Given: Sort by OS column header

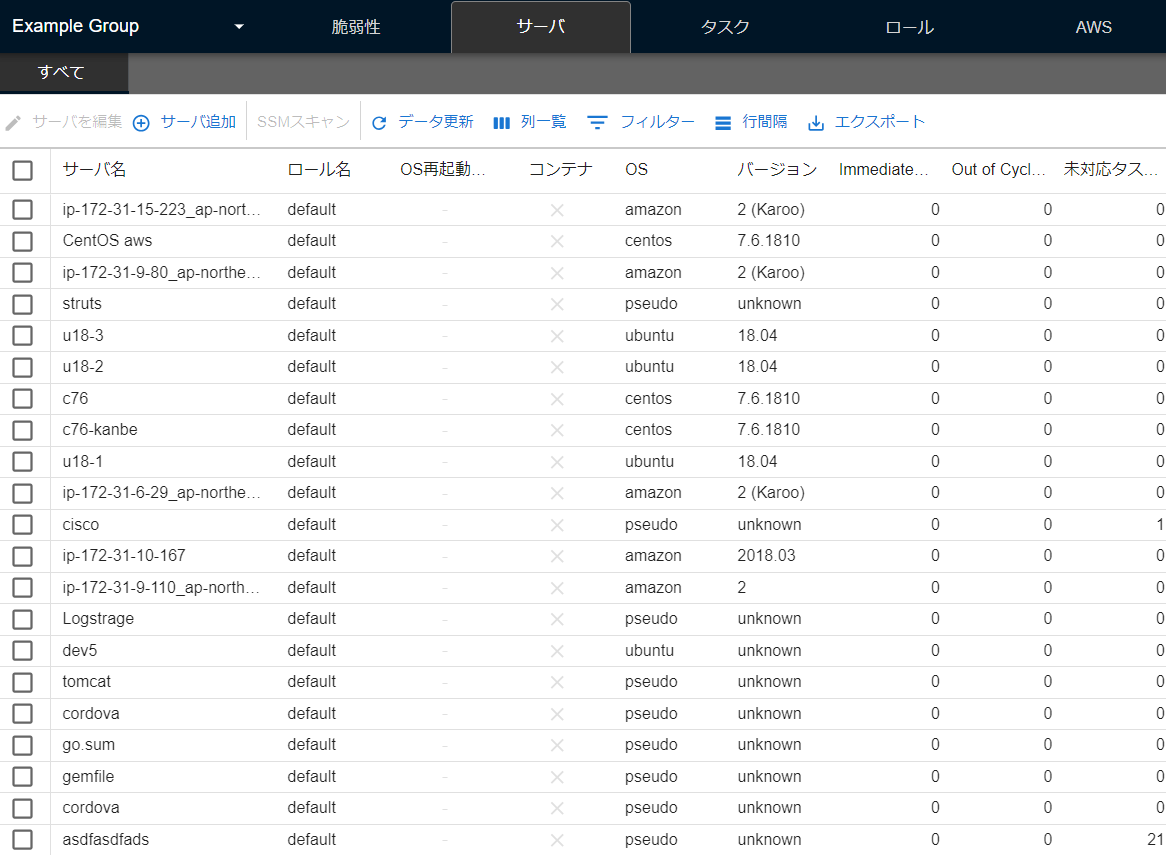Looking at the screenshot, I should [x=637, y=170].
